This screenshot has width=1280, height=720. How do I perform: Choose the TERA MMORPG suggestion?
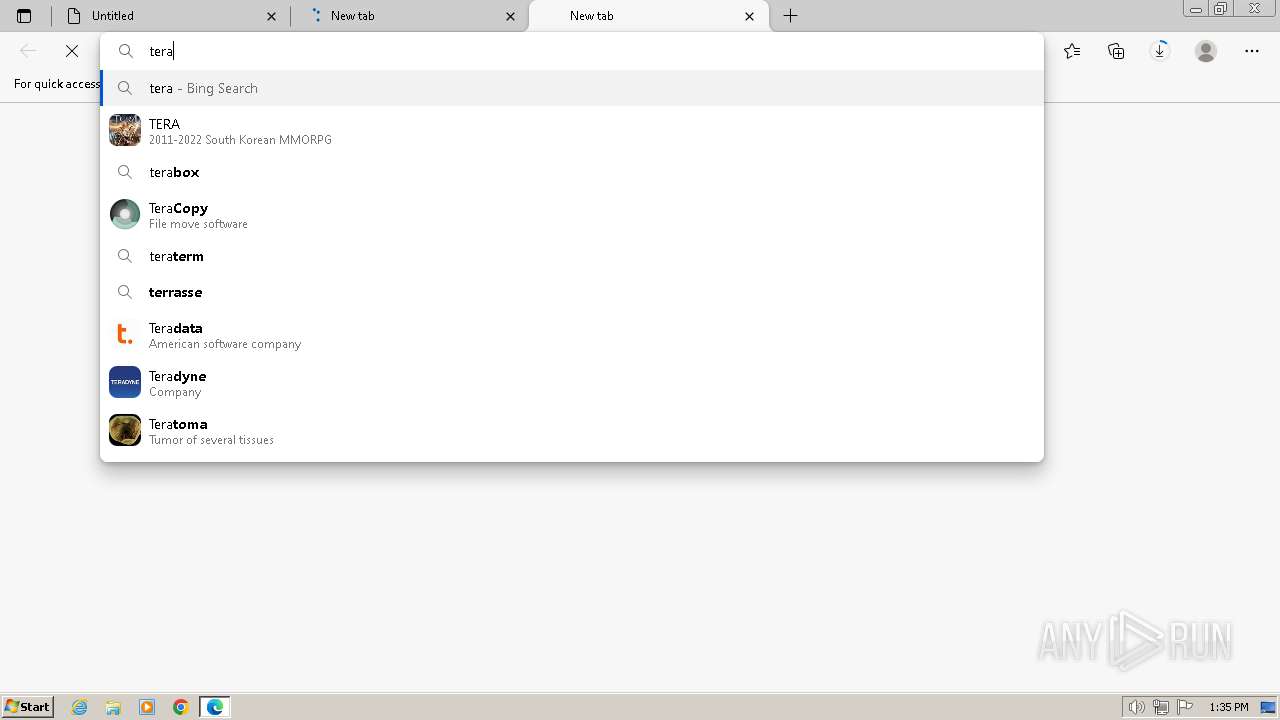click(572, 131)
